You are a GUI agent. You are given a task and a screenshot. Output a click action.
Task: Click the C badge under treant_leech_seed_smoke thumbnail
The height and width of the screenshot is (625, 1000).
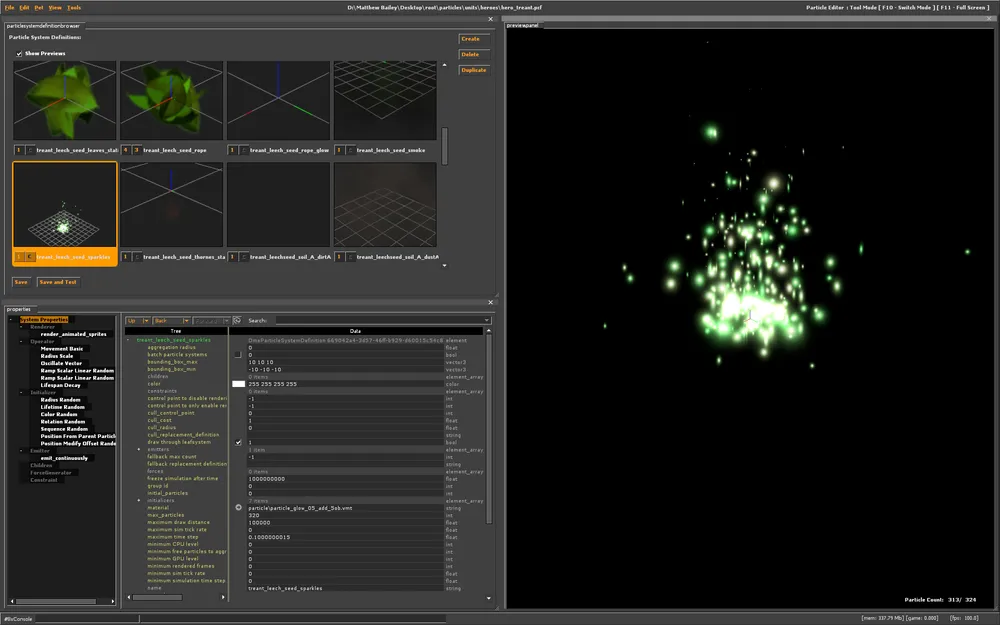tap(350, 150)
